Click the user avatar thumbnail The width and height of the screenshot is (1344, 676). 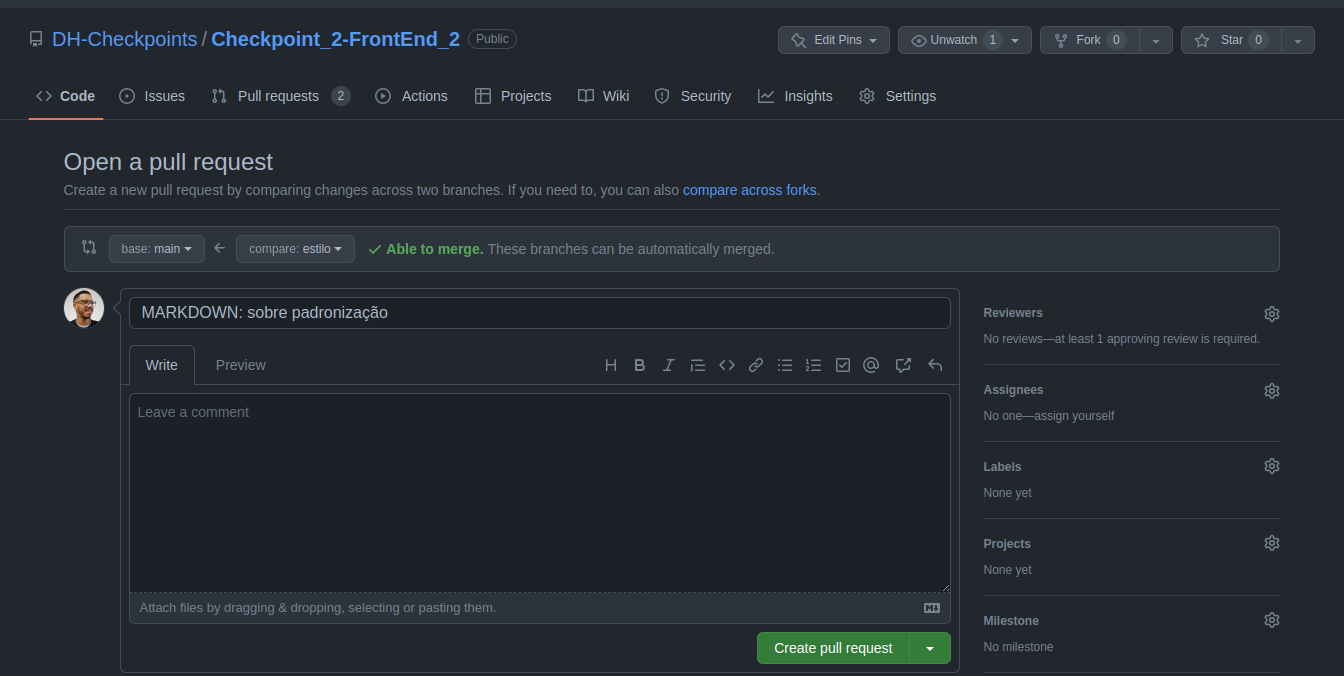[x=84, y=308]
